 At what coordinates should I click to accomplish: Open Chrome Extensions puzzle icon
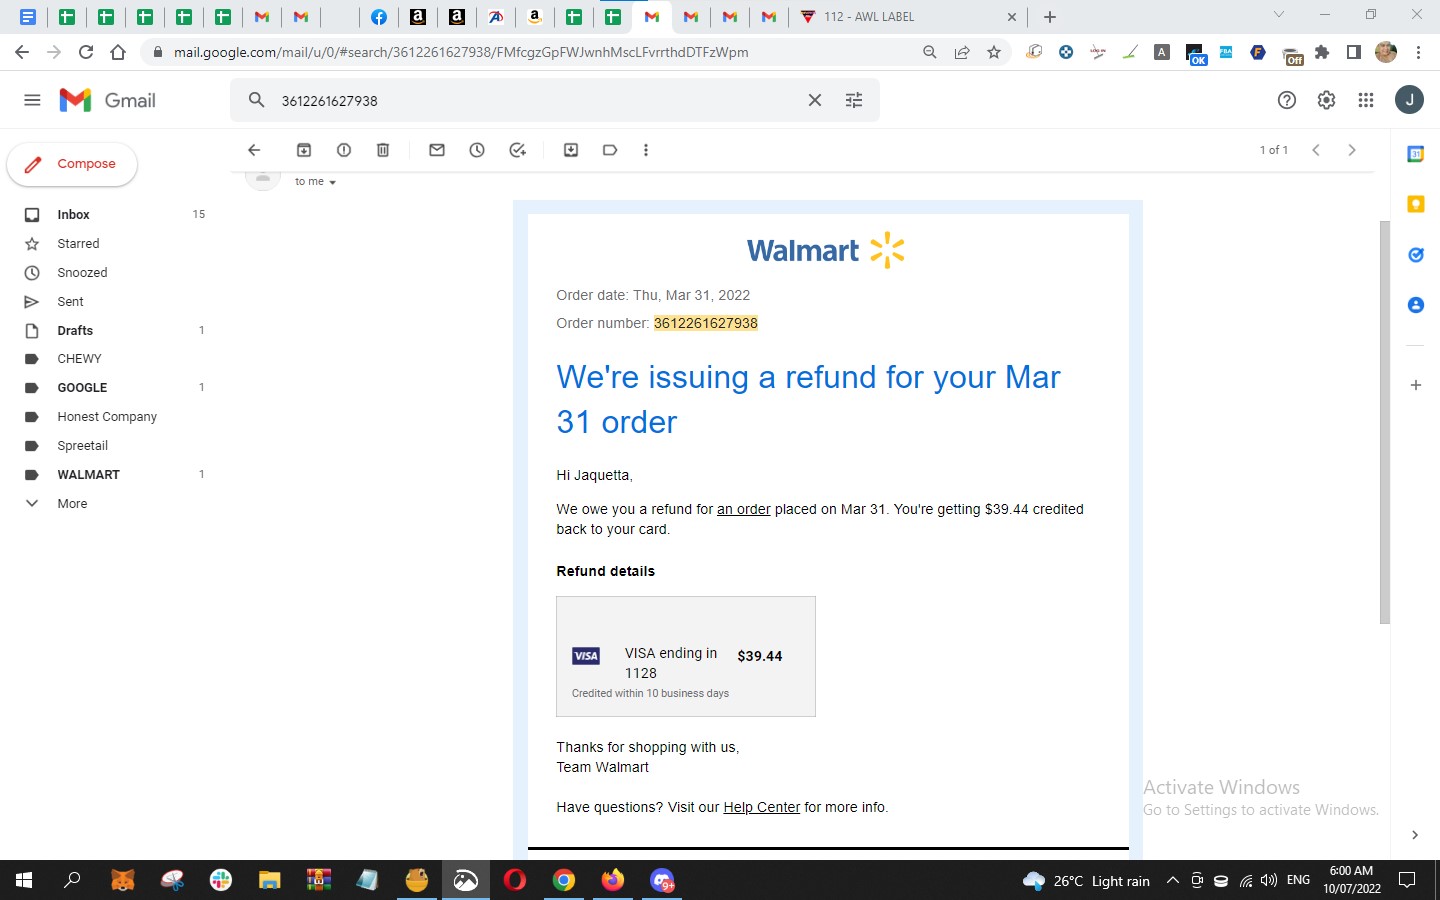click(x=1322, y=52)
